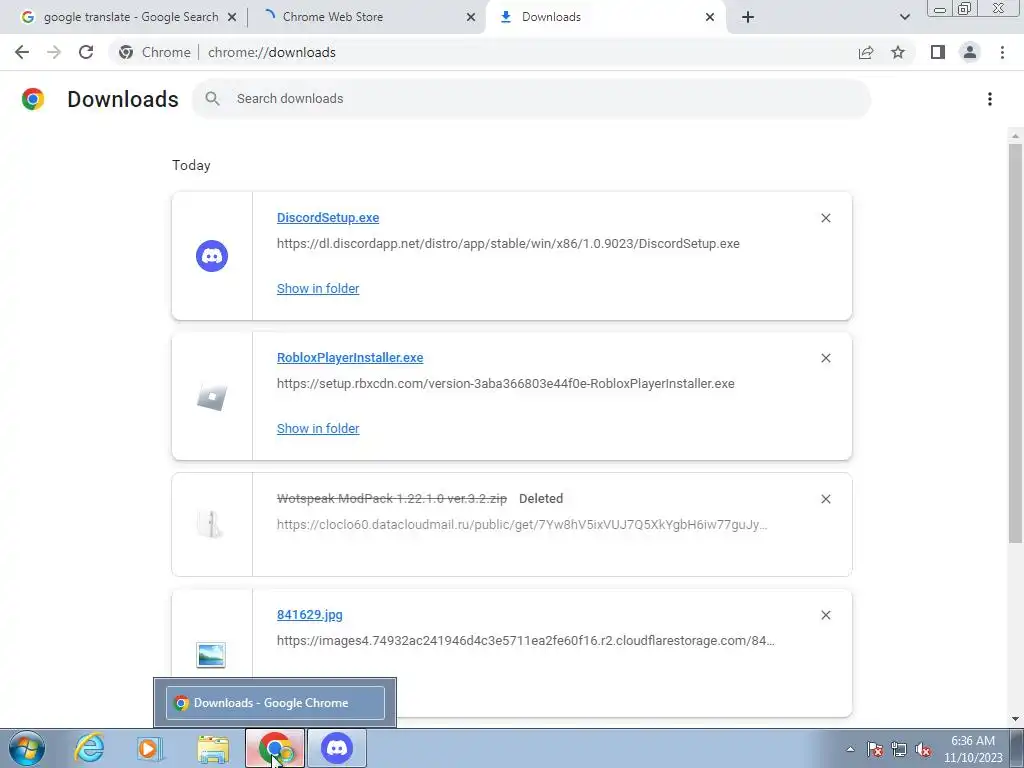1024x768 pixels.
Task: Close the Downloads tab
Action: [x=710, y=17]
